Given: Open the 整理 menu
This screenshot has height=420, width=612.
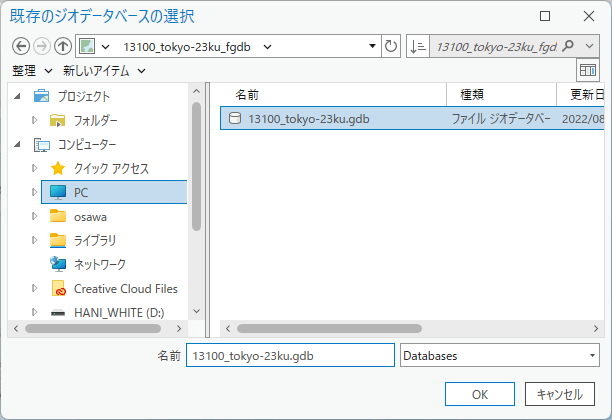Looking at the screenshot, I should point(32,71).
